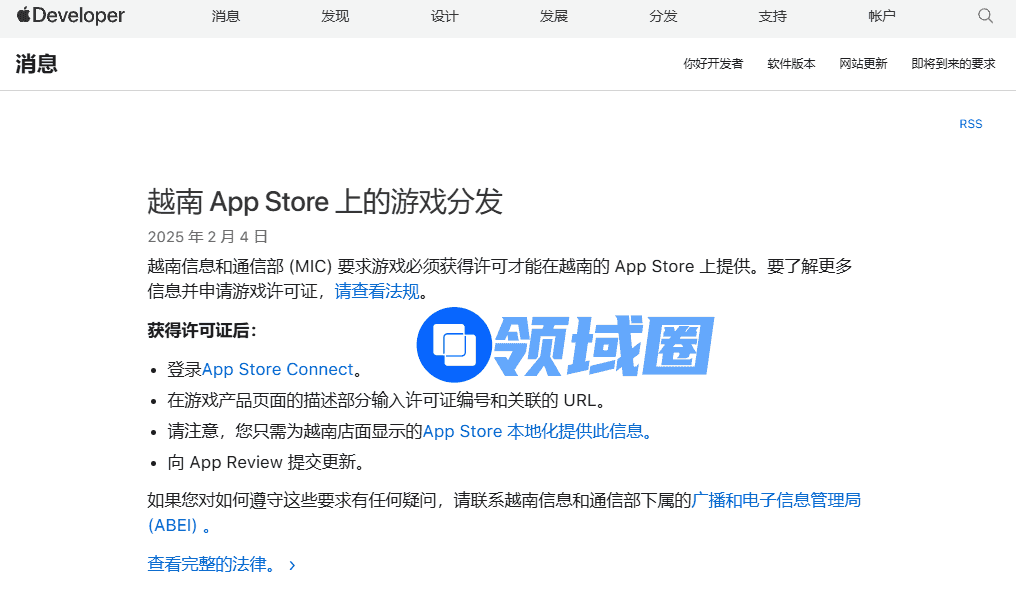
Task: Open the 分发 navigation item
Action: pos(663,16)
